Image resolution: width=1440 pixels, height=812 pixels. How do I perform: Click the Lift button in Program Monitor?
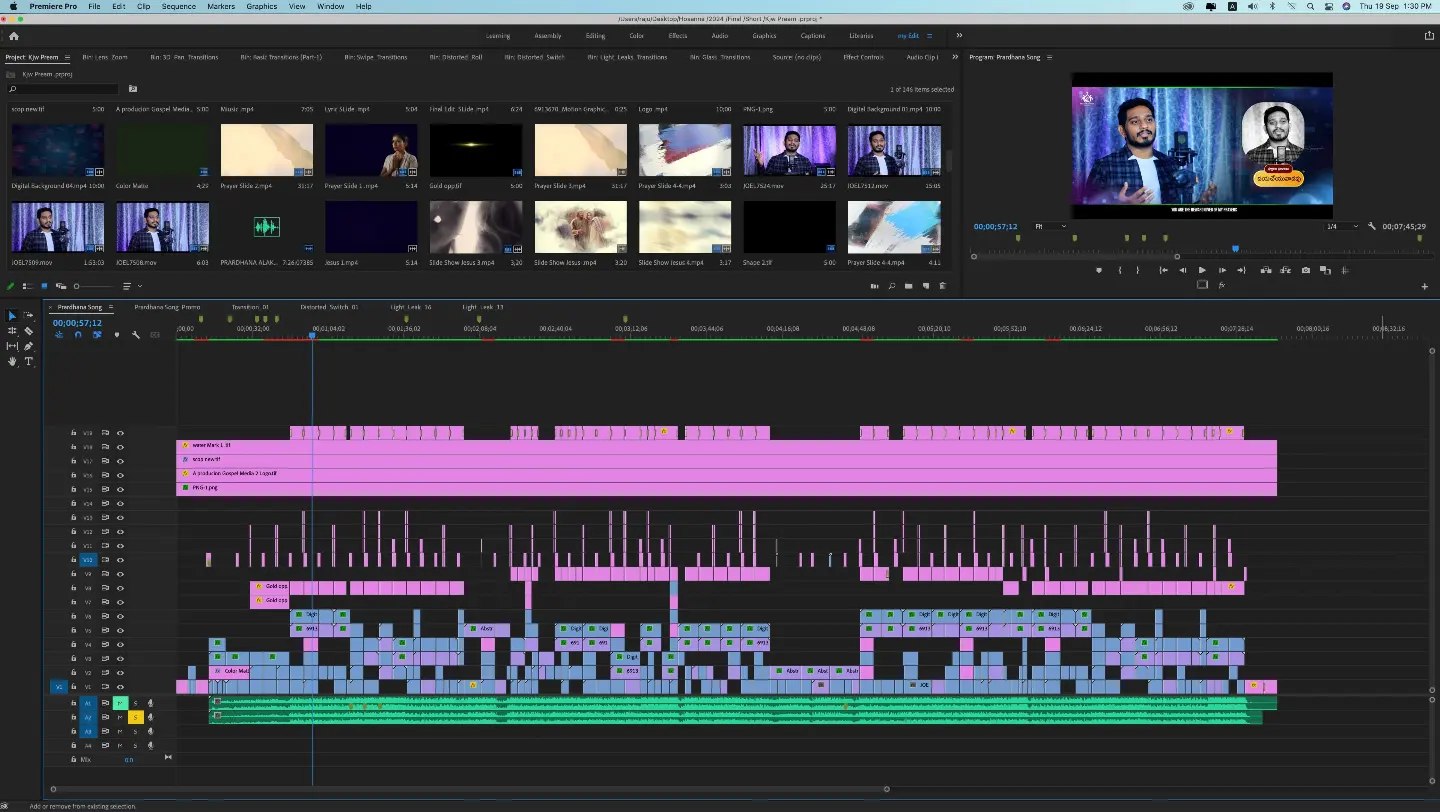point(1266,270)
